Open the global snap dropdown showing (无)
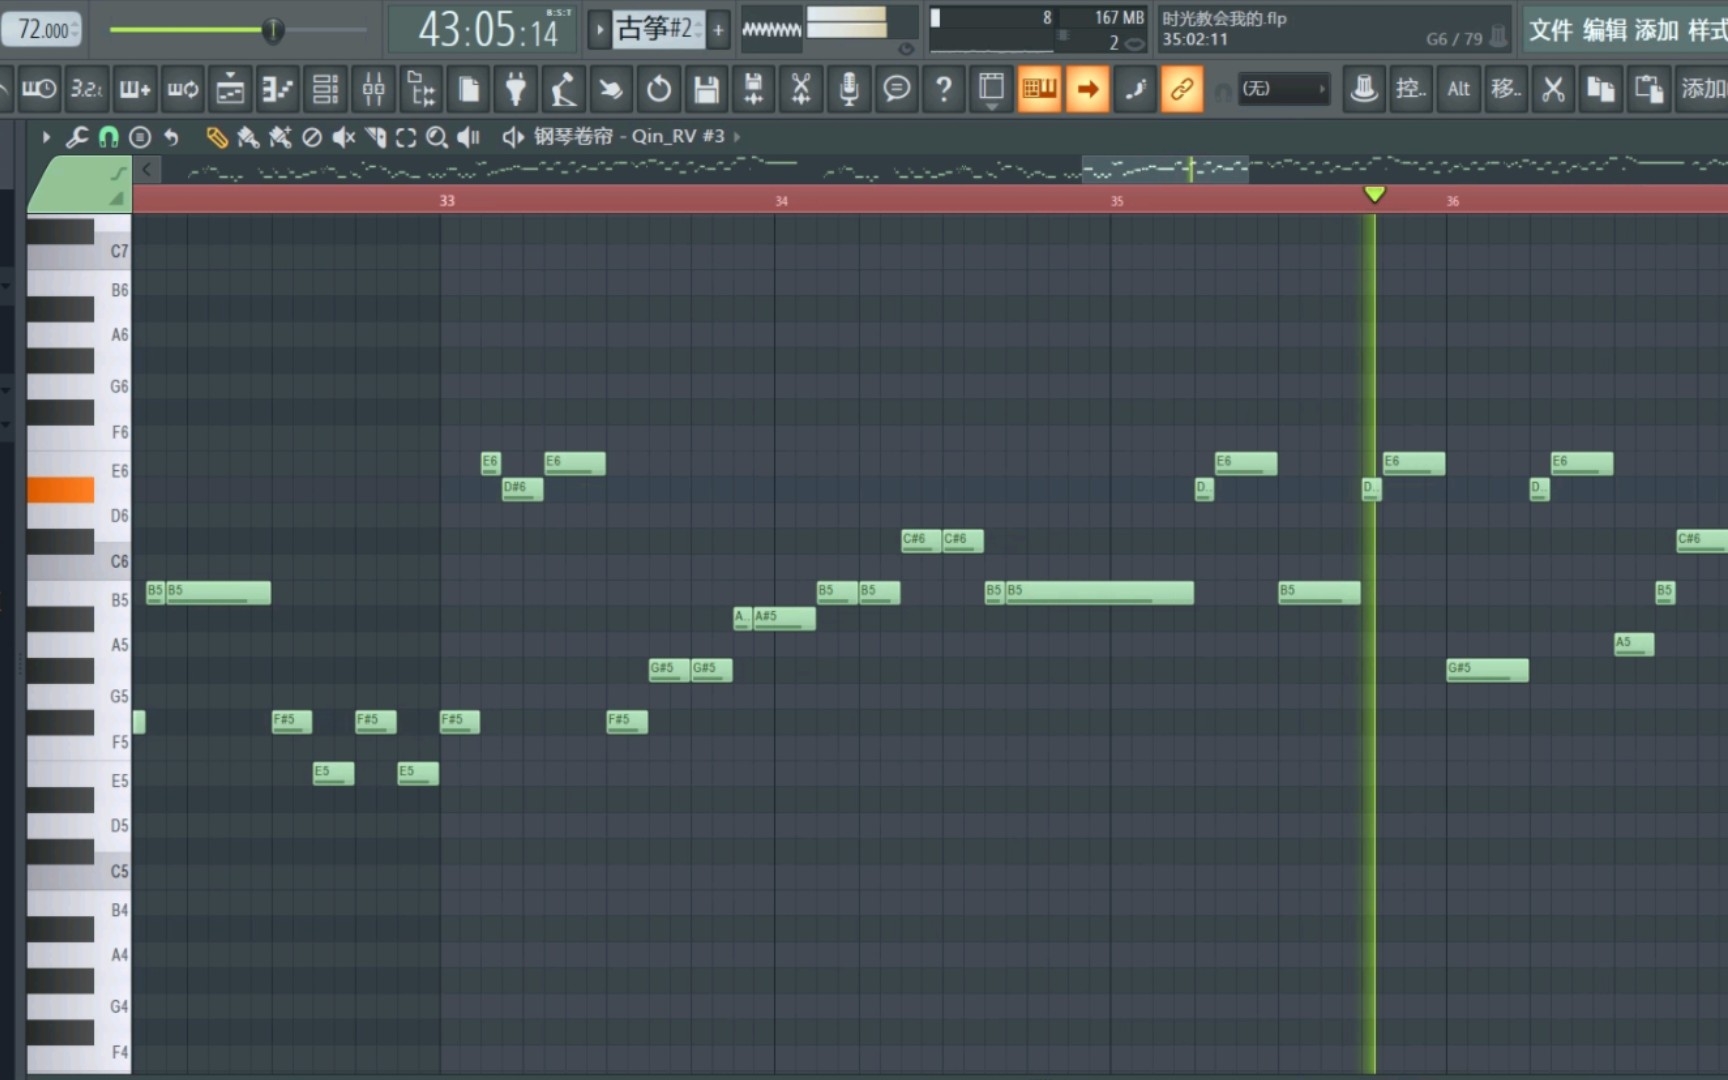Viewport: 1728px width, 1080px height. [1284, 89]
